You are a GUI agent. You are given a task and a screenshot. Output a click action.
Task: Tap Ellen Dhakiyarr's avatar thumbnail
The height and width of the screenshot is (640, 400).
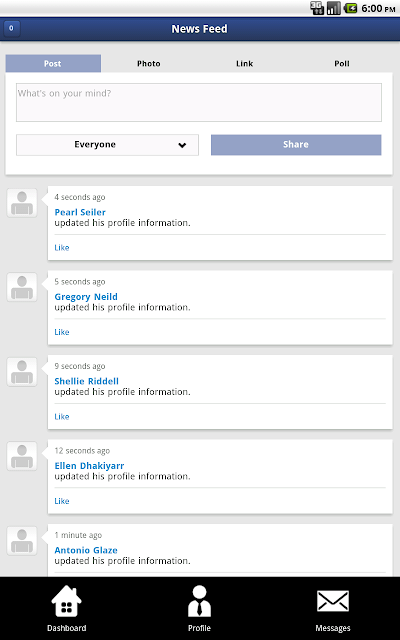22,456
